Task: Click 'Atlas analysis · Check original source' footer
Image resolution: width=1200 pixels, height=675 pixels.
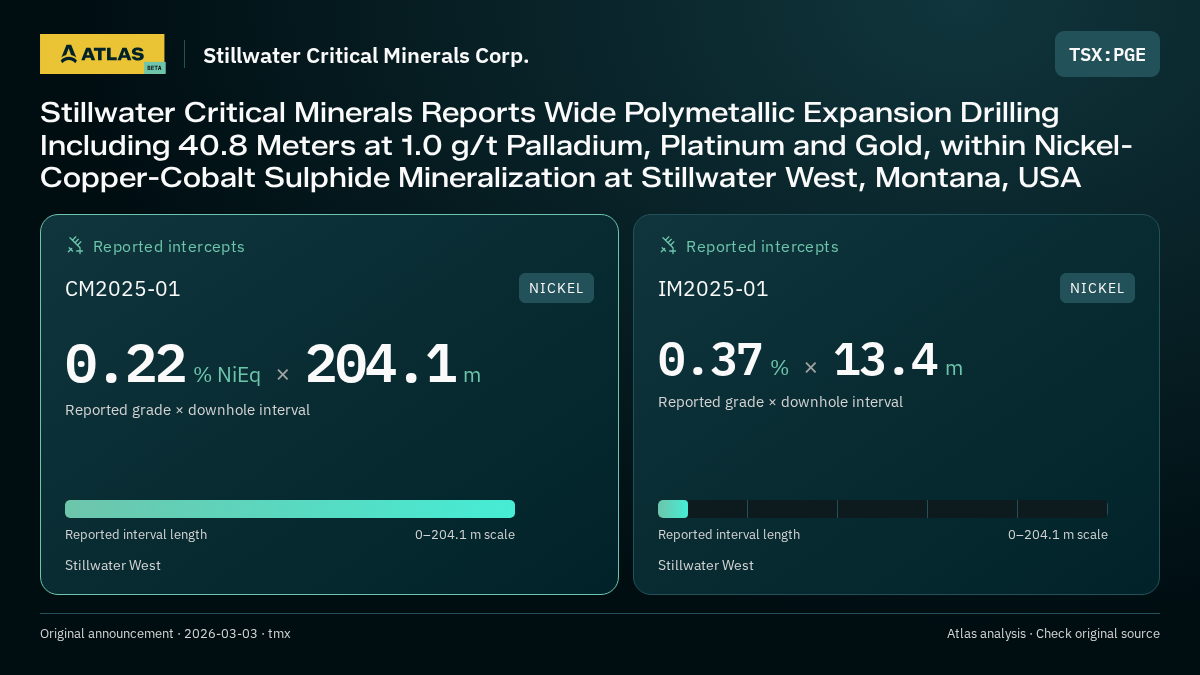Action: [x=1053, y=634]
